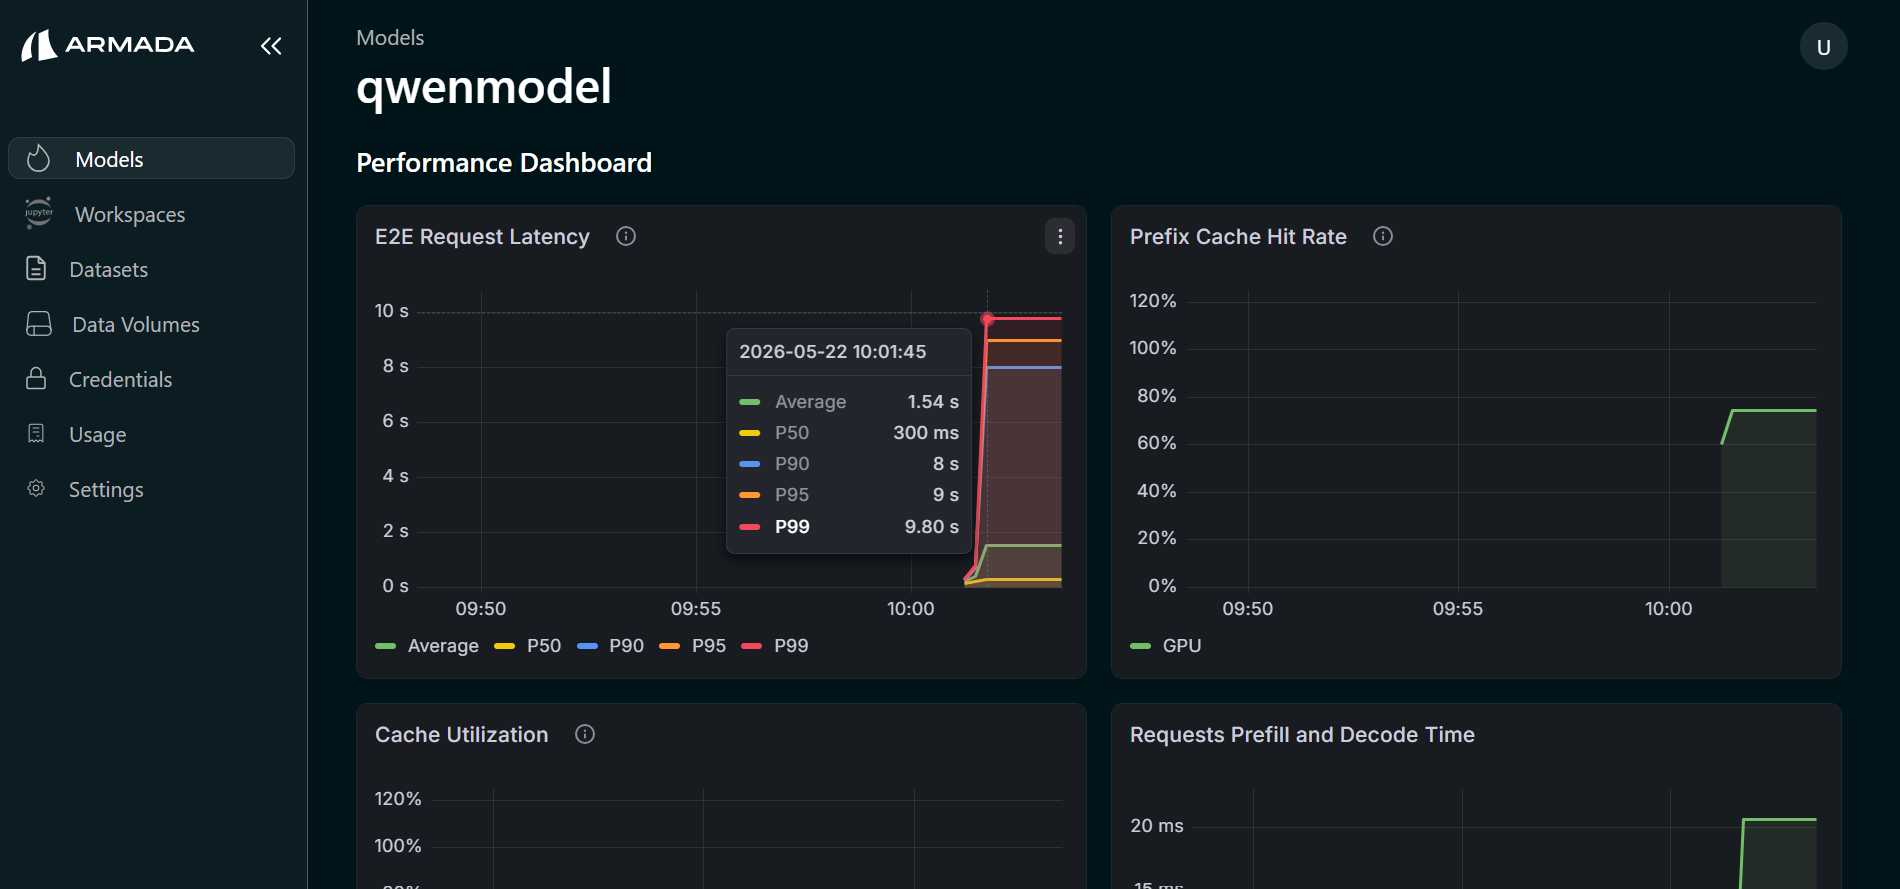The height and width of the screenshot is (889, 1900).
Task: Click the Cache Utilization title
Action: 461,734
